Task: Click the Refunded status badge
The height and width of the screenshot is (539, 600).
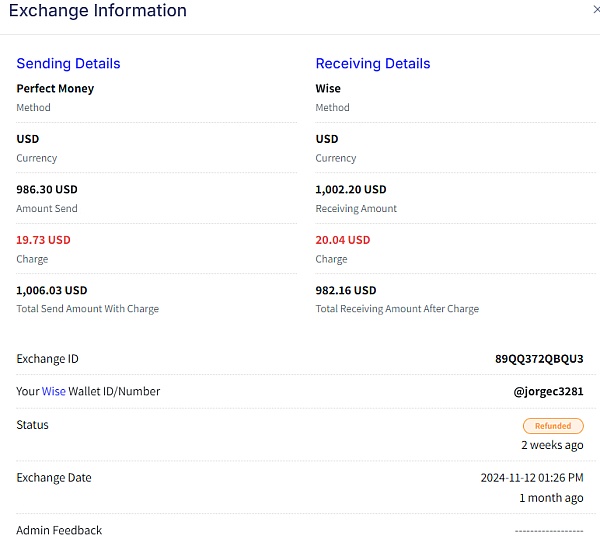Action: (552, 426)
